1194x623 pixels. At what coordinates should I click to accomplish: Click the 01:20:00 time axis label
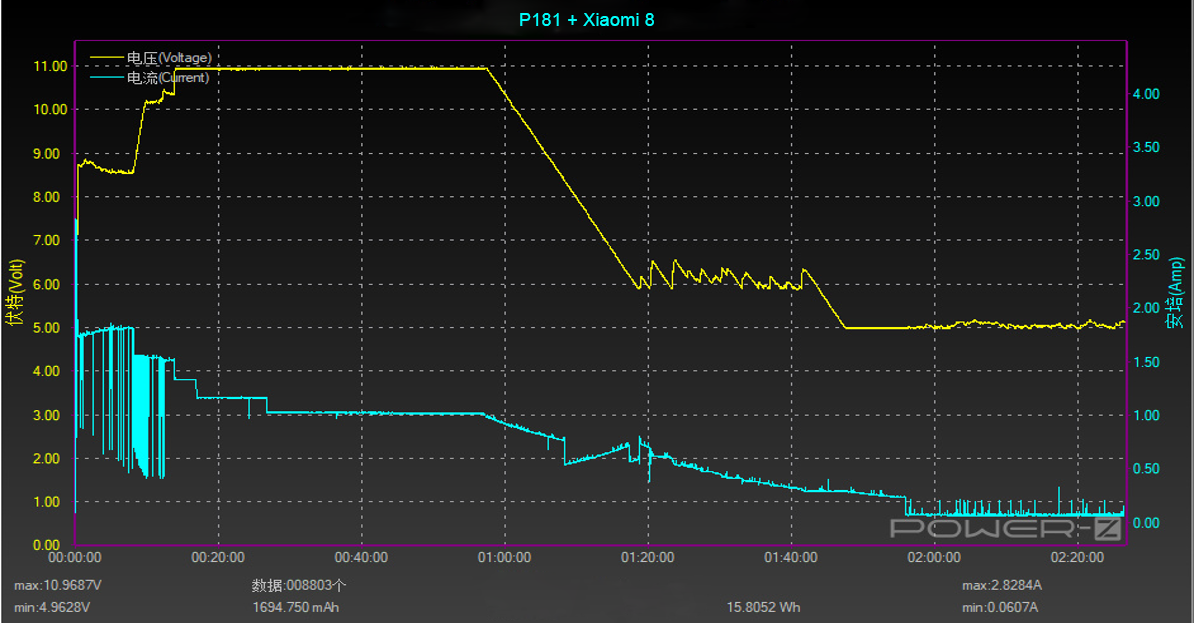point(647,558)
